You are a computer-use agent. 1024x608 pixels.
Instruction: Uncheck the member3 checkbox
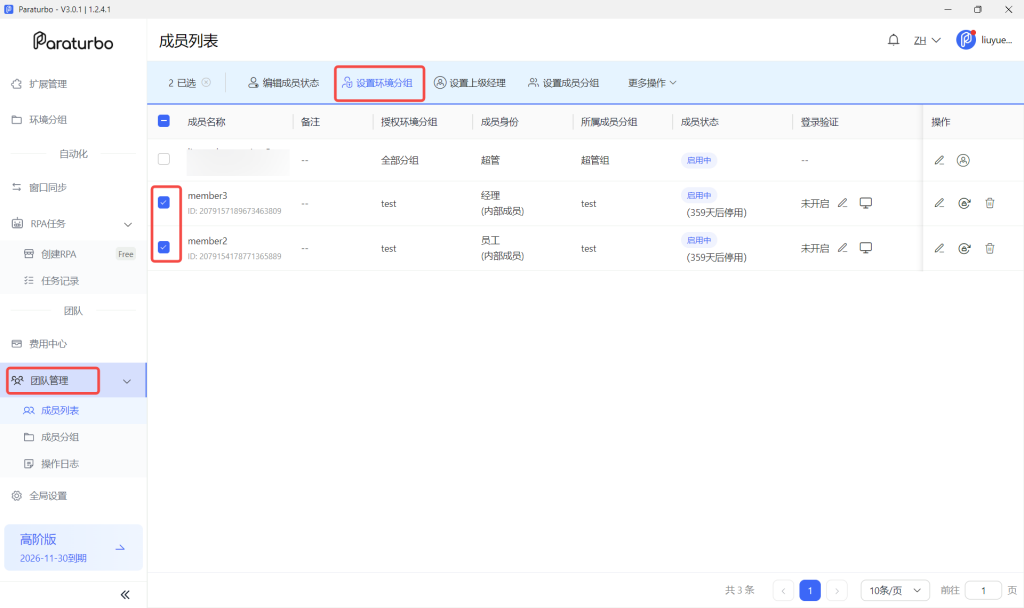pos(164,202)
